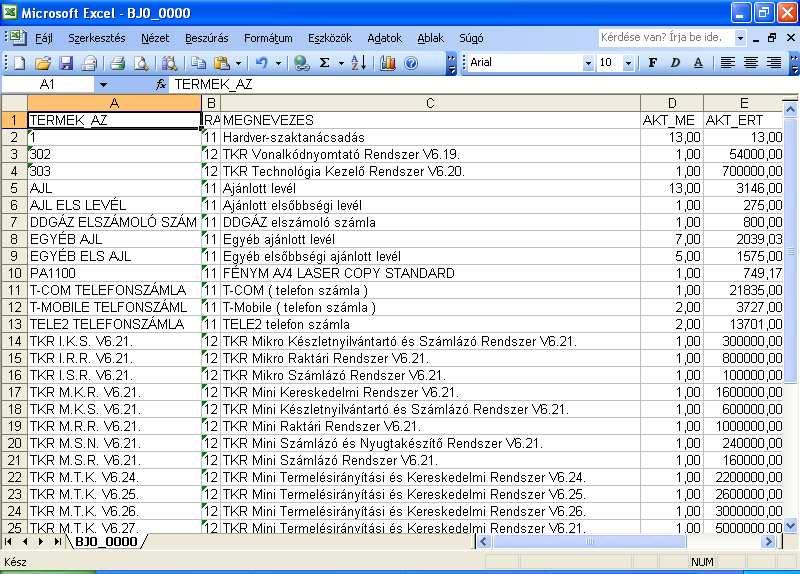
Task: Align cell text right
Action: (x=773, y=63)
